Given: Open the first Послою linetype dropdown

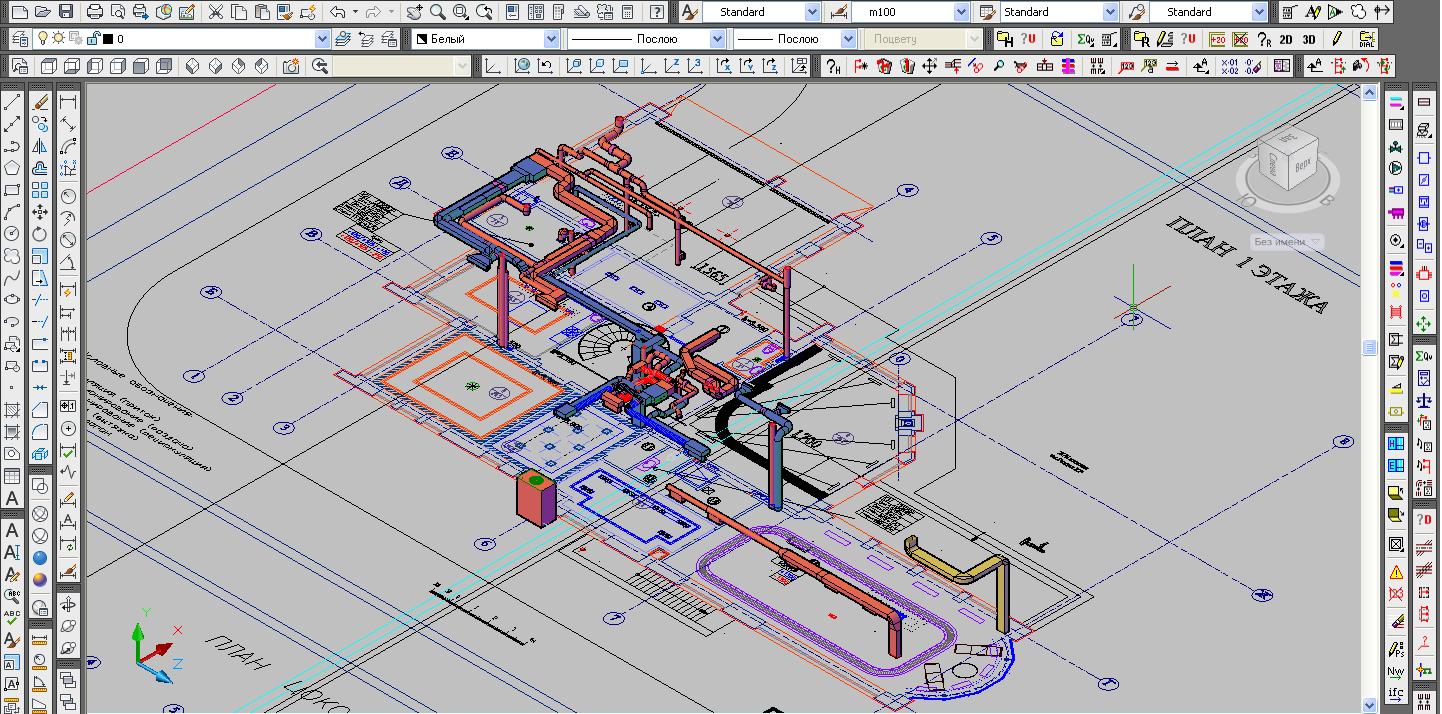Looking at the screenshot, I should 717,39.
